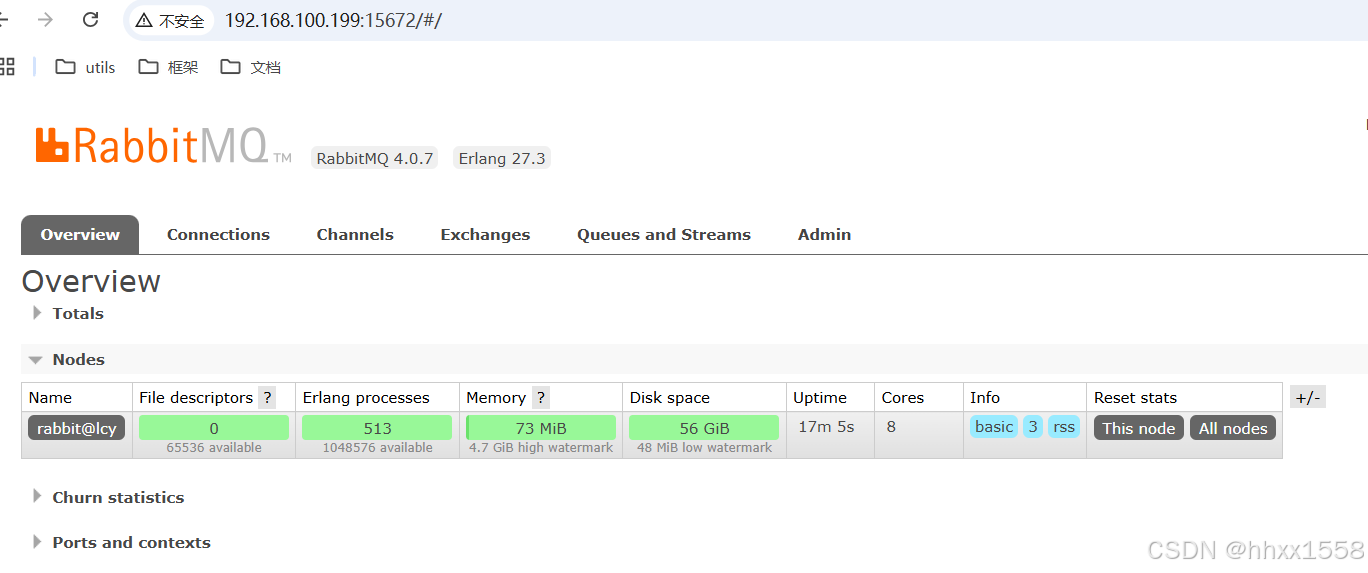
Task: Click the File descriptors help question mark
Action: pyautogui.click(x=267, y=397)
